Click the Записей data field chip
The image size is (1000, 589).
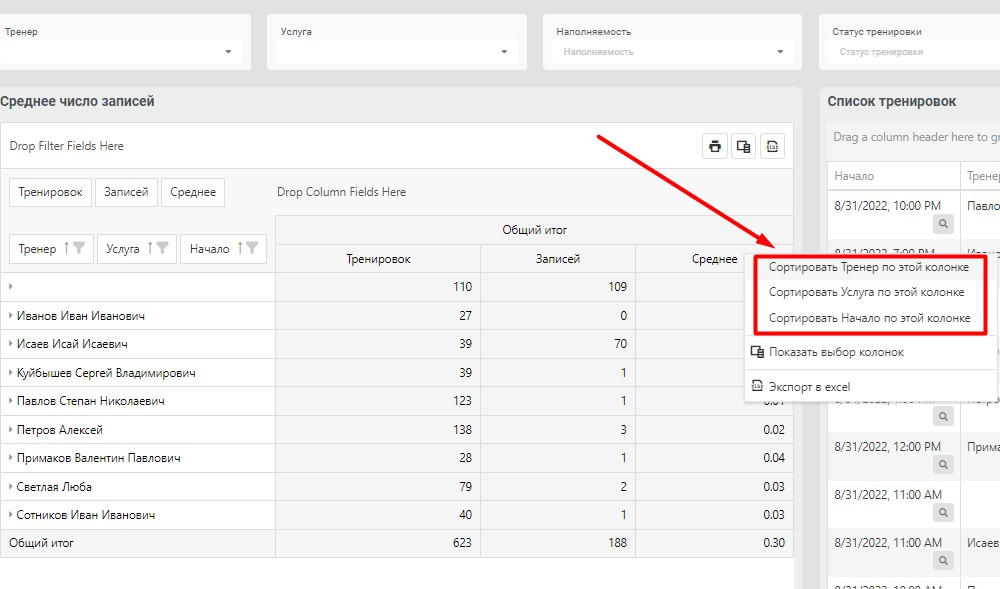pos(126,193)
